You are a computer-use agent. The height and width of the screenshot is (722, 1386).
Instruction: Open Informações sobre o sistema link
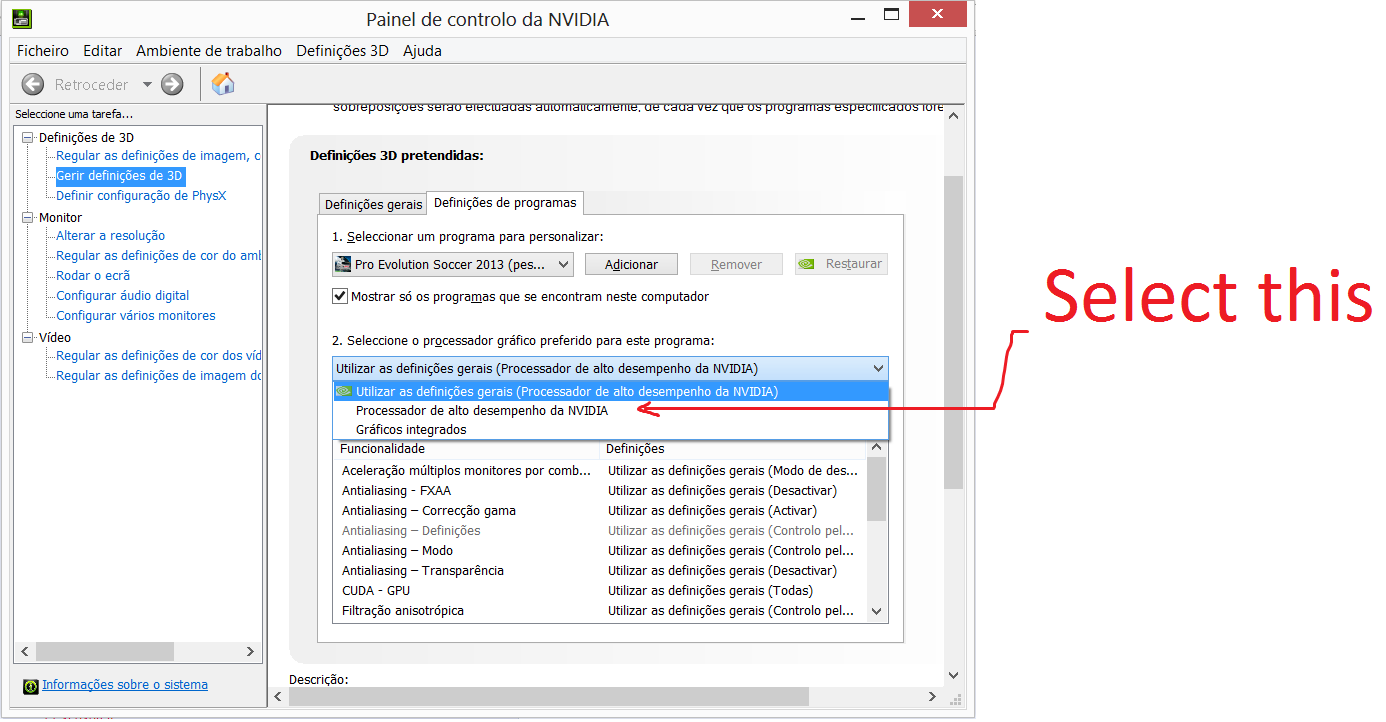(125, 686)
